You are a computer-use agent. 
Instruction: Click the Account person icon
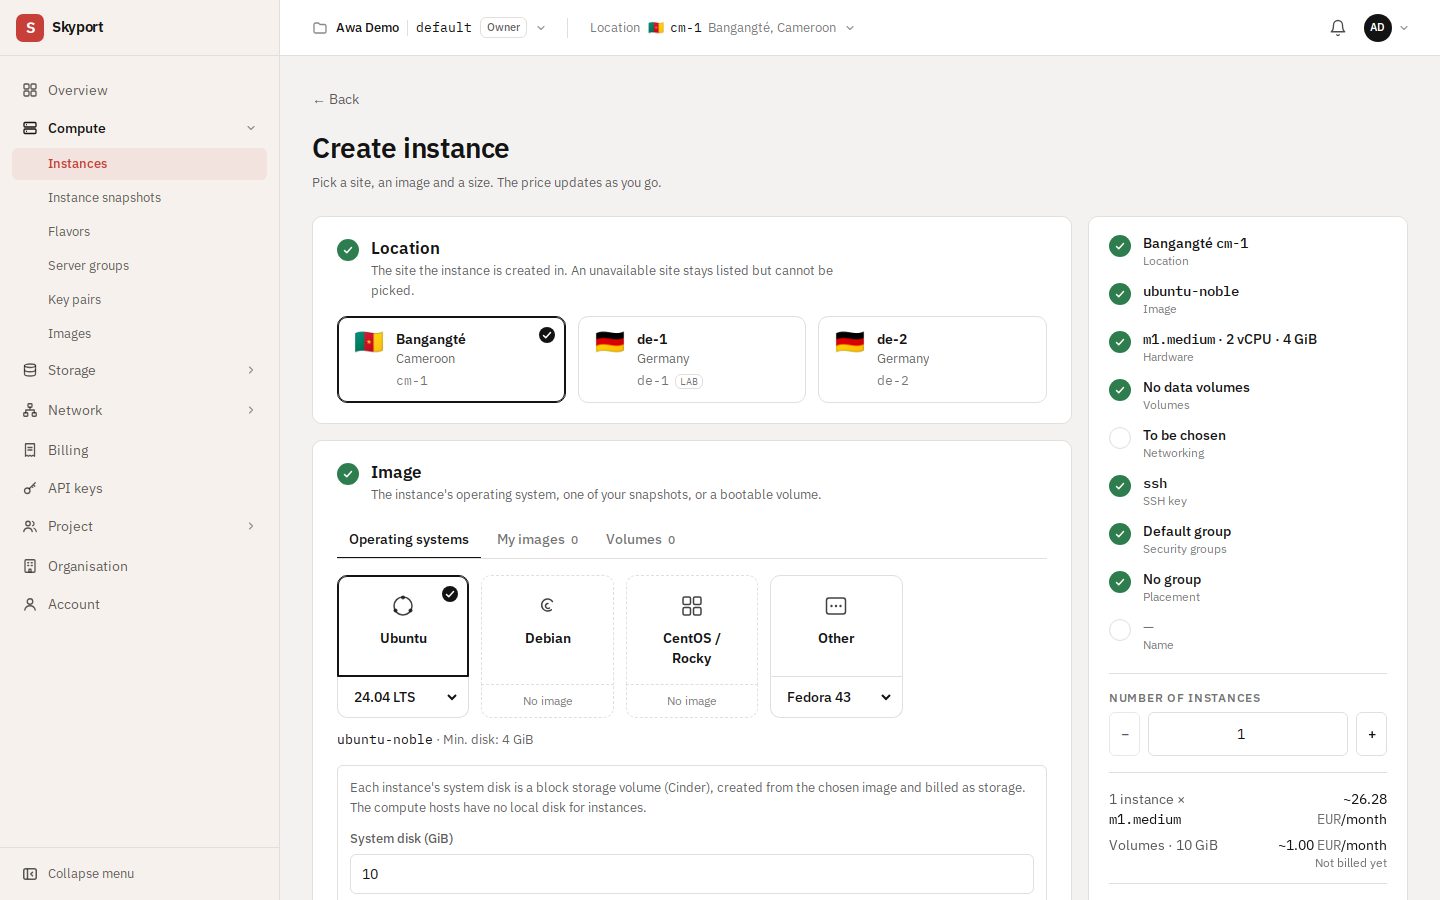point(30,604)
